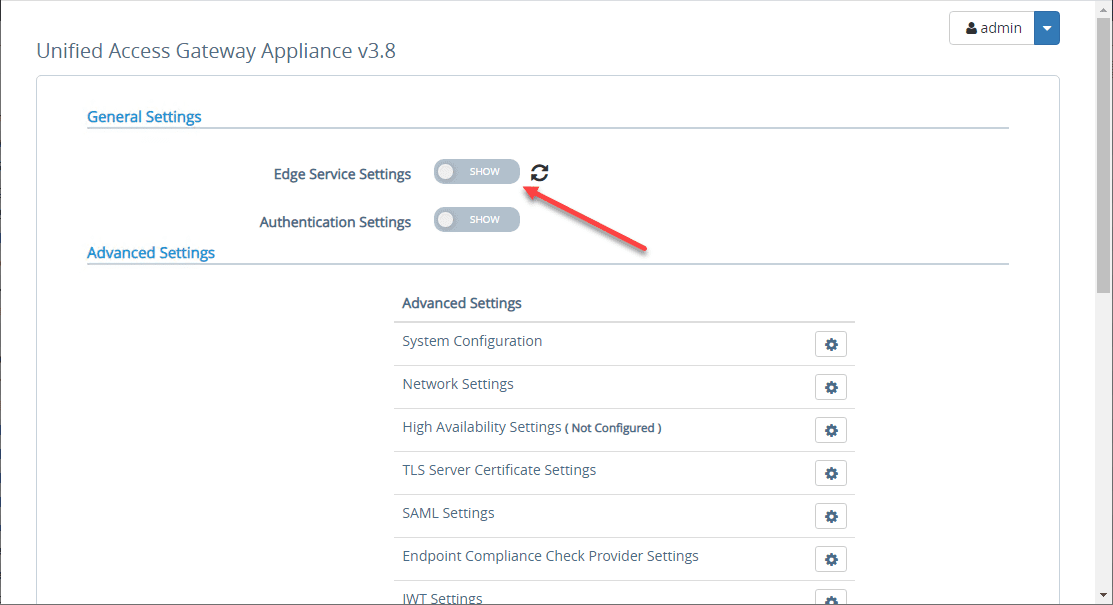Image resolution: width=1113 pixels, height=605 pixels.
Task: Open TLS Server Certificate Settings gear
Action: (831, 473)
